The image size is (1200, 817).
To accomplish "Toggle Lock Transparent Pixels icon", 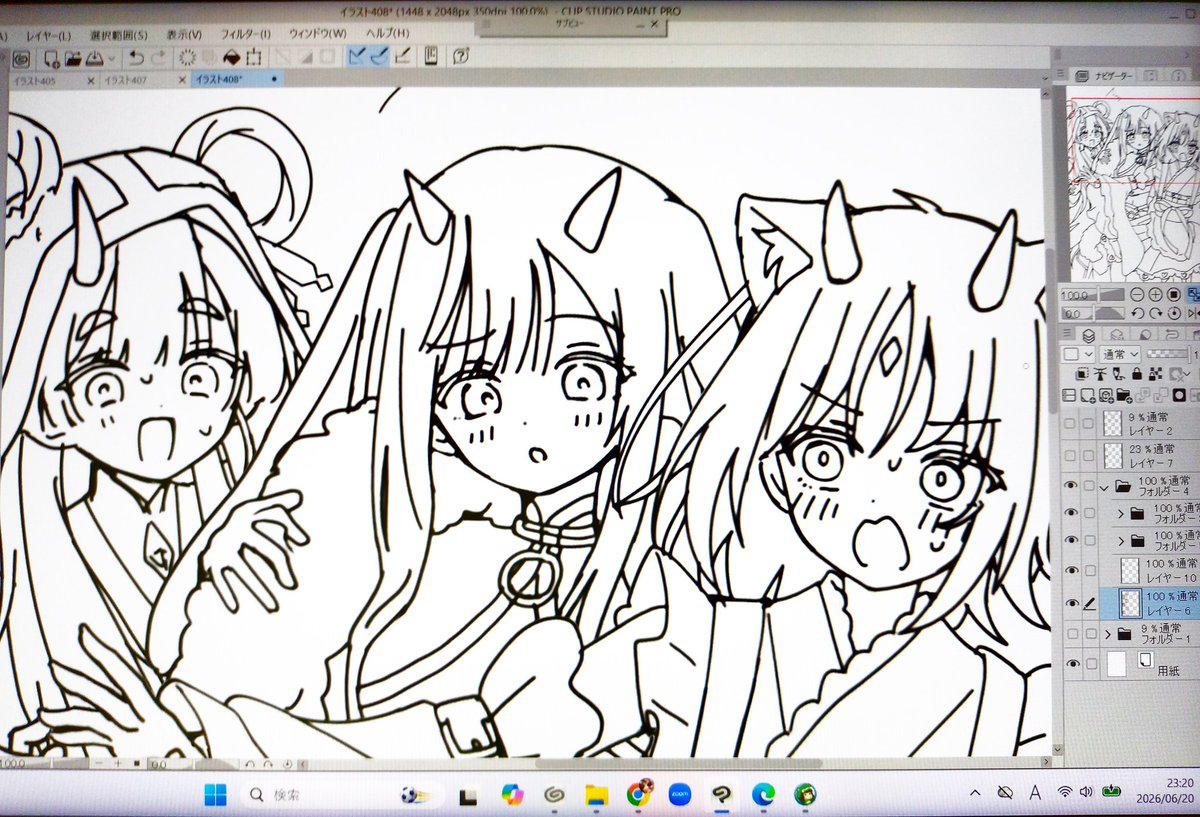I will (1155, 374).
